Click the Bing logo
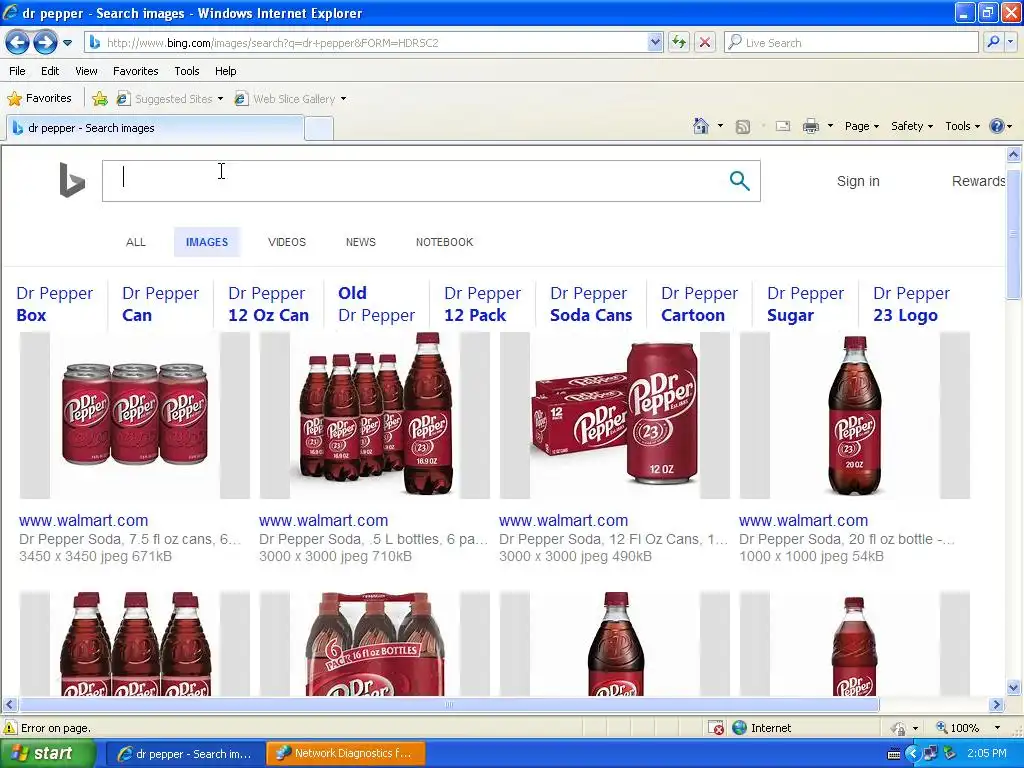This screenshot has height=768, width=1024. click(x=72, y=180)
